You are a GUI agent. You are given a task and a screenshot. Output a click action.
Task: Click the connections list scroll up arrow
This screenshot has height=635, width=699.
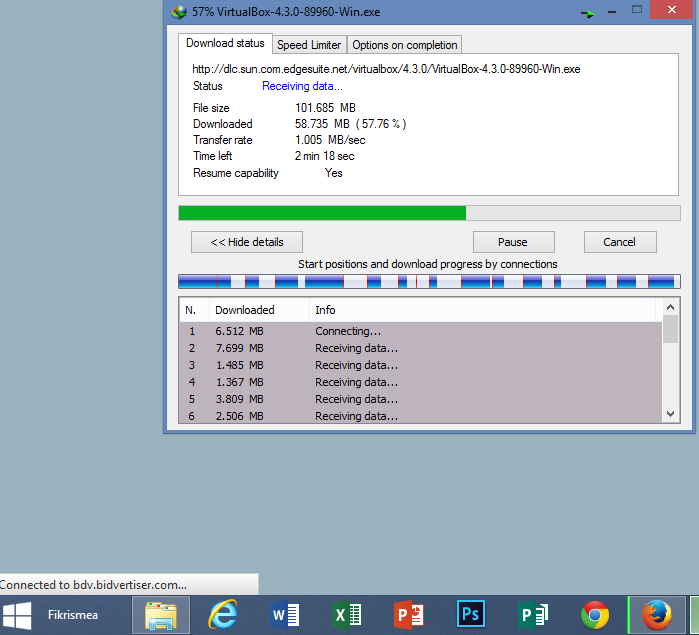click(x=670, y=307)
